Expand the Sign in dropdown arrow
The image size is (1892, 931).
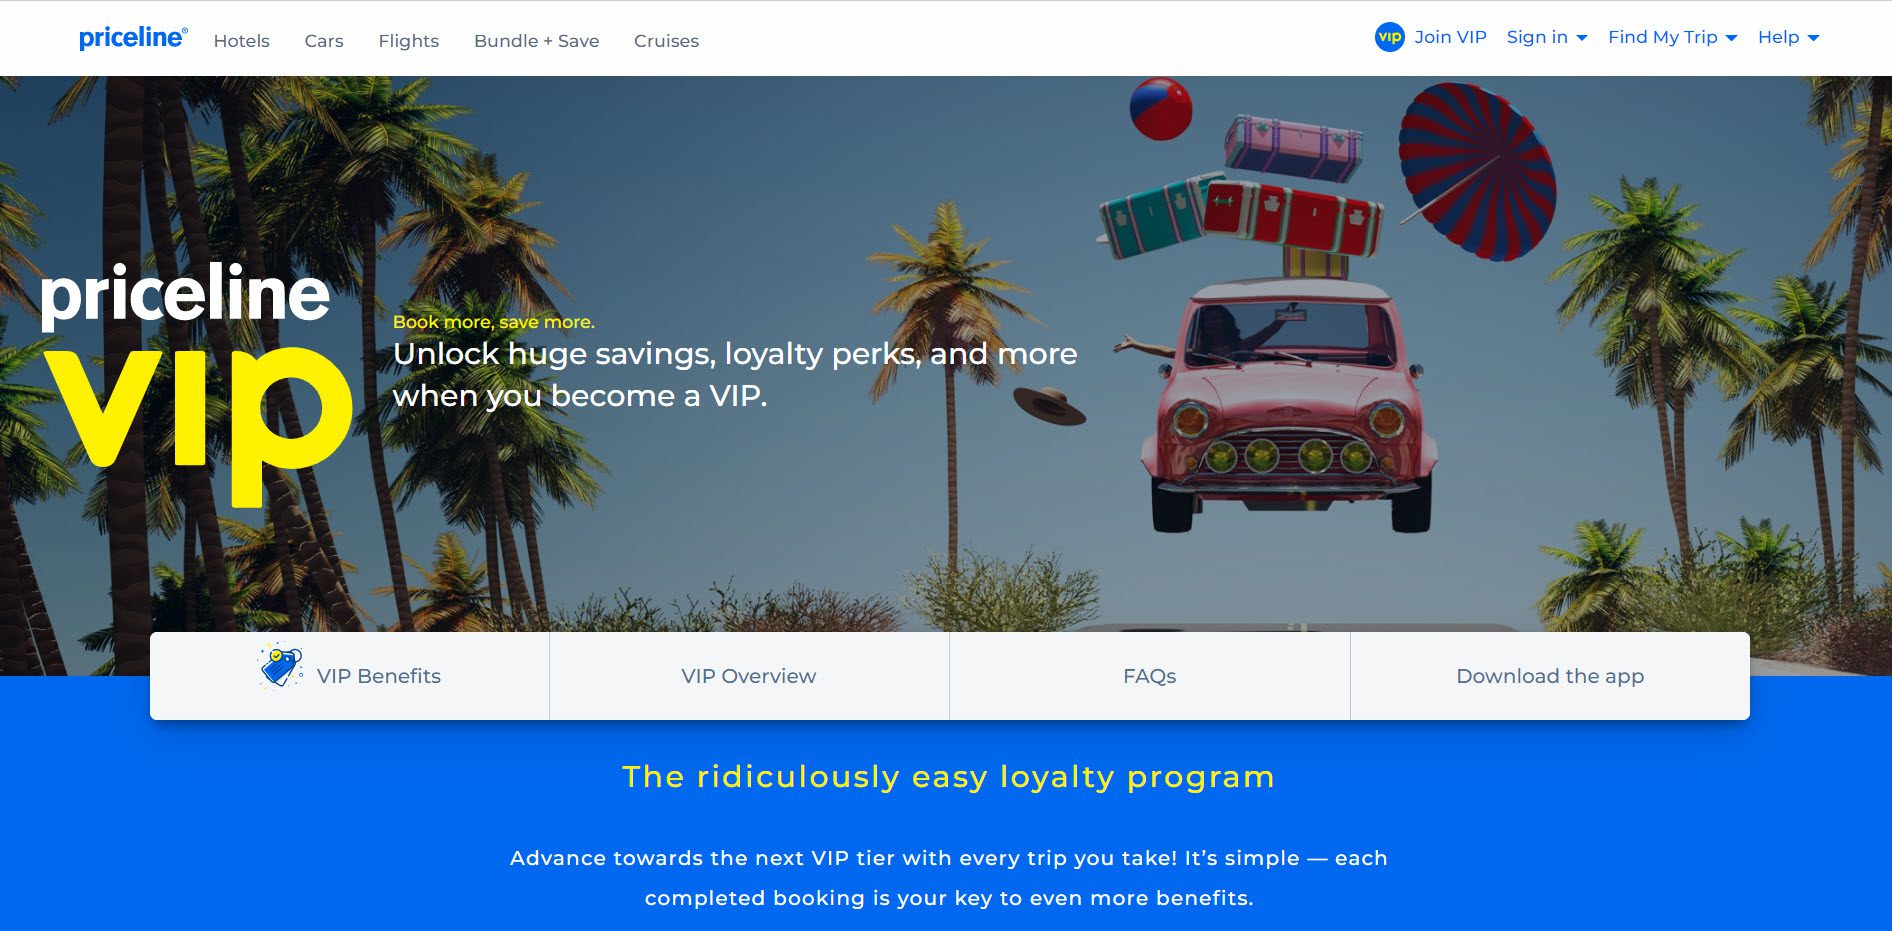coord(1581,38)
